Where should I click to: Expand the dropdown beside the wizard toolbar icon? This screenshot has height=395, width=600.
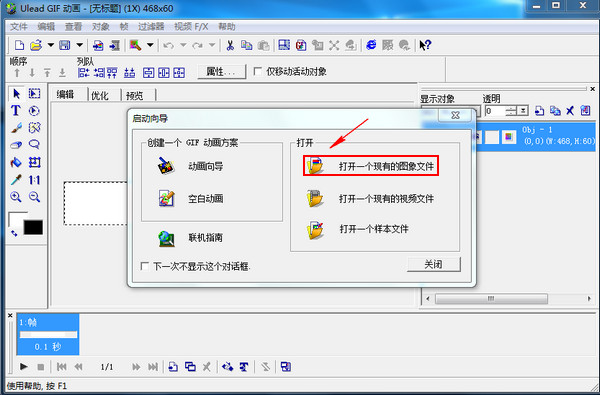[x=150, y=45]
